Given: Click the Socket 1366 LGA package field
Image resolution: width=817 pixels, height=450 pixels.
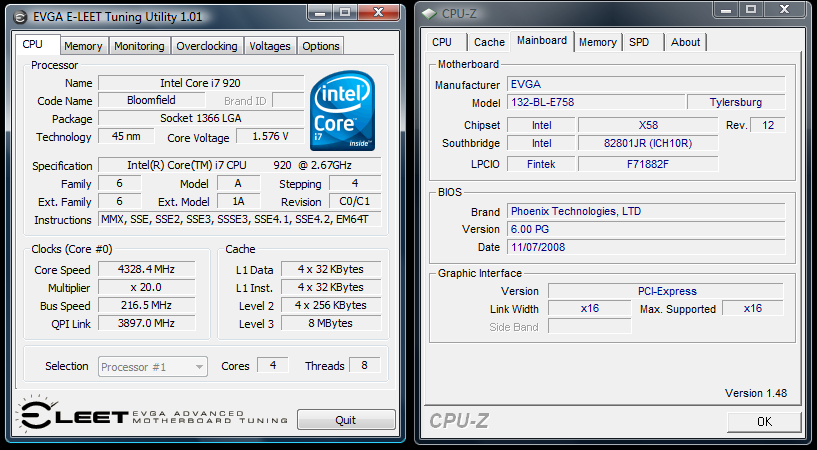Looking at the screenshot, I should (201, 118).
